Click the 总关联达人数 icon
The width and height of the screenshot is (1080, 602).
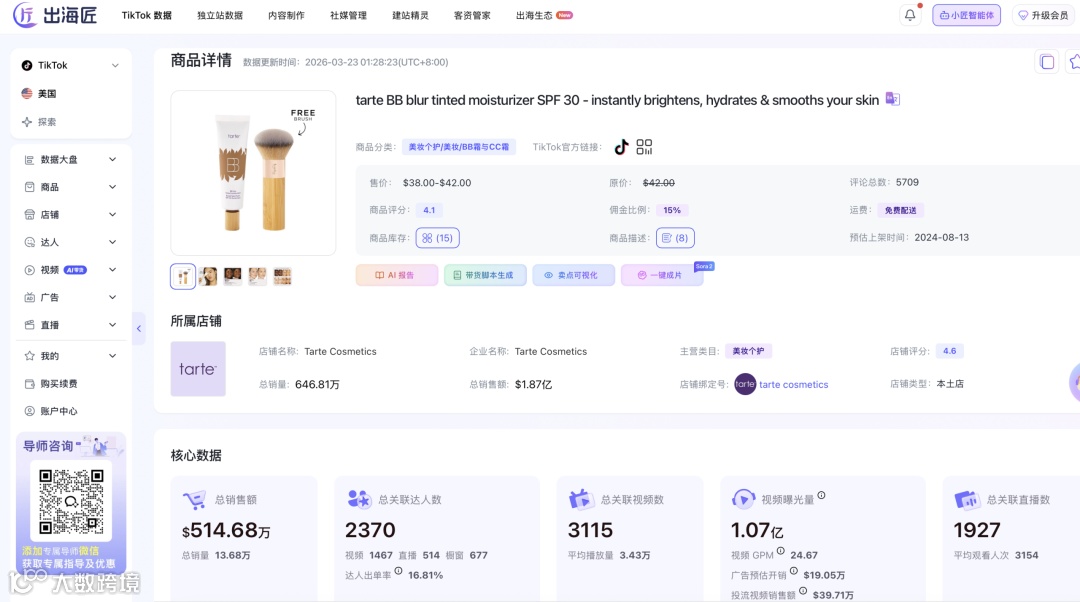tap(358, 499)
